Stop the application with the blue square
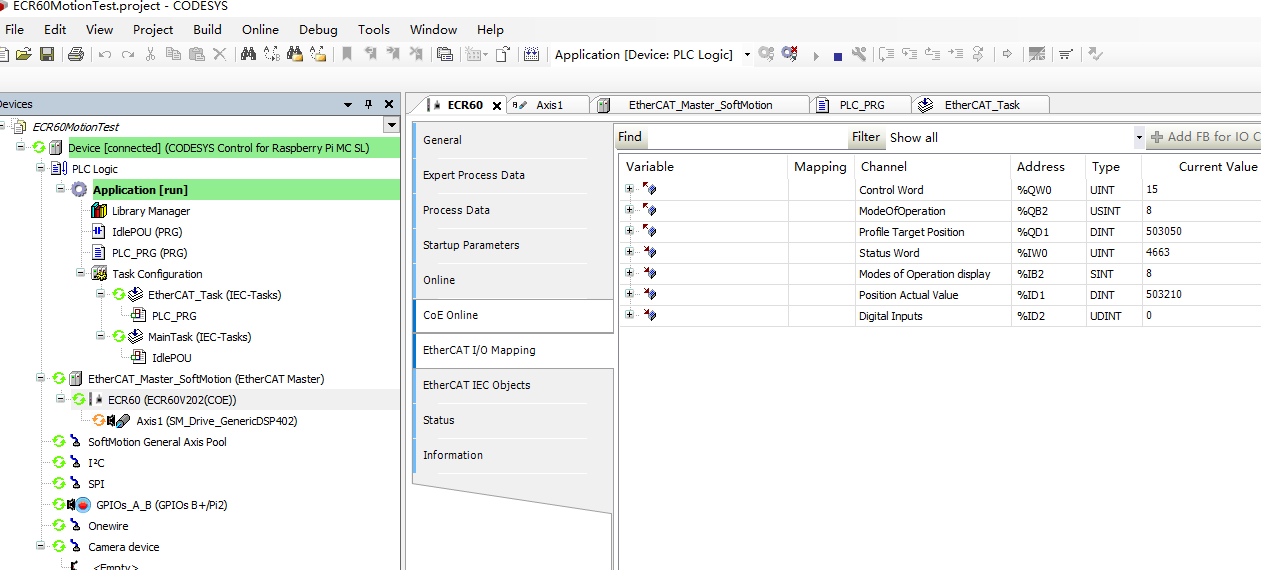 coord(838,56)
